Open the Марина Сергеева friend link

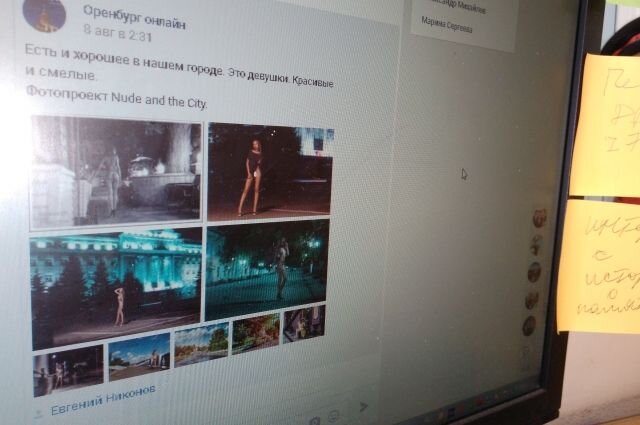click(x=447, y=25)
